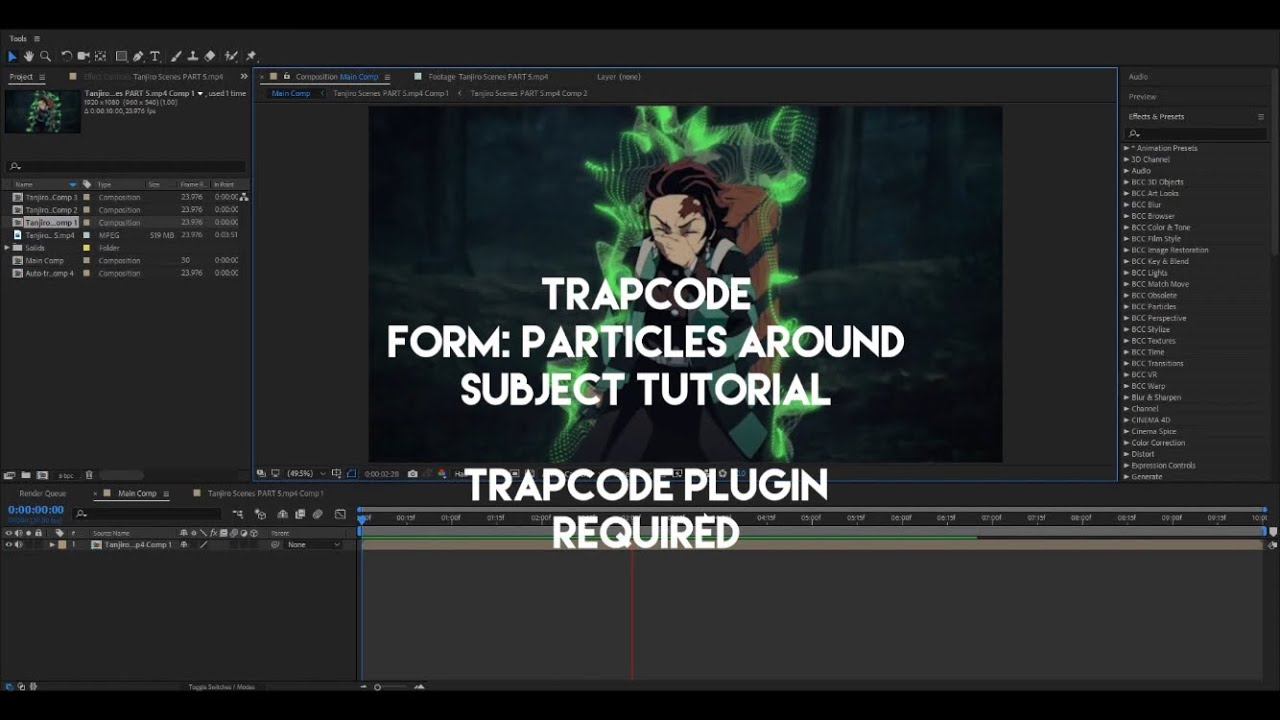Select the Zoom magnifier tool
The image size is (1280, 720).
click(x=45, y=56)
